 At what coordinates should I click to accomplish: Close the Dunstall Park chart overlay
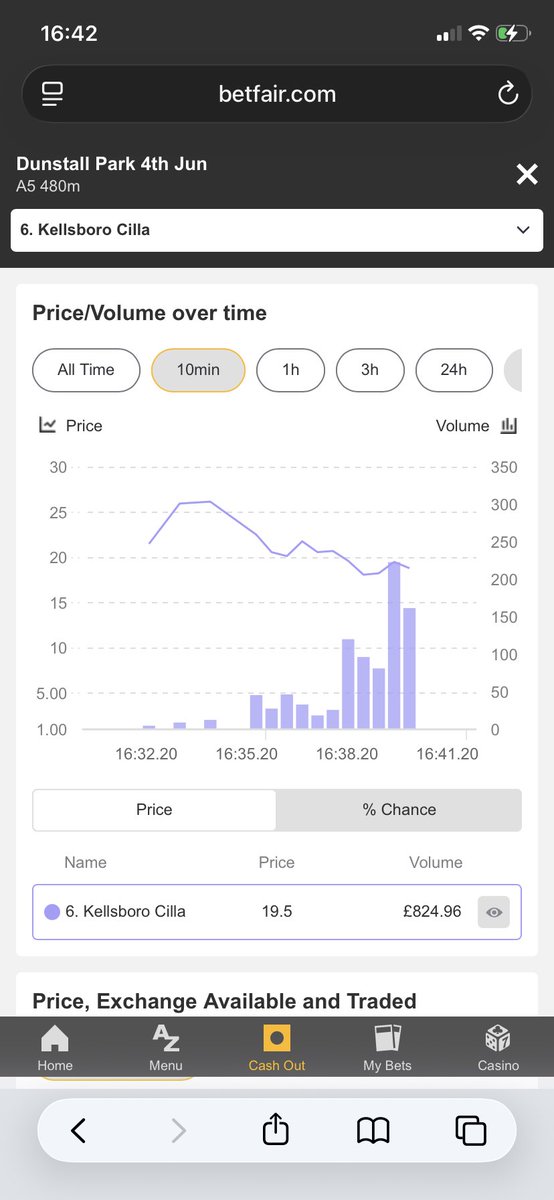527,175
